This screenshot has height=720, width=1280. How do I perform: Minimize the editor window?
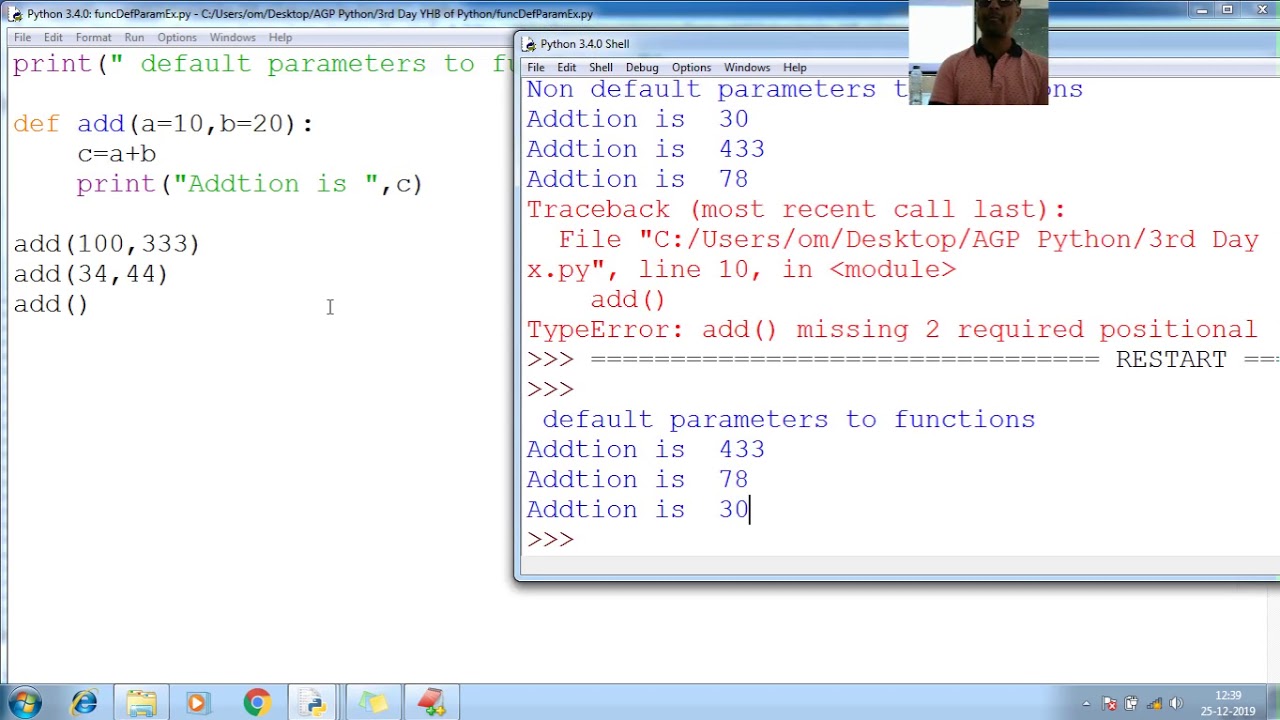(1202, 10)
